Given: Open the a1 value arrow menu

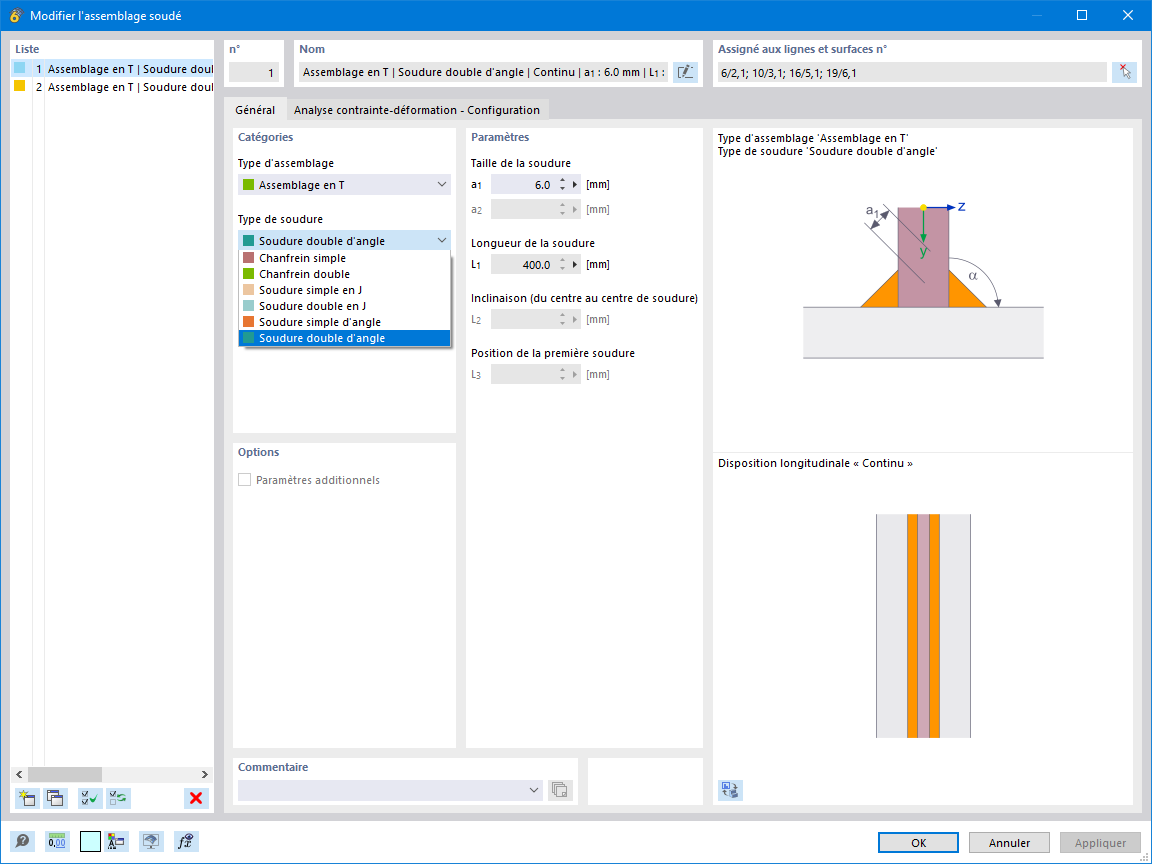Looking at the screenshot, I should (x=575, y=184).
